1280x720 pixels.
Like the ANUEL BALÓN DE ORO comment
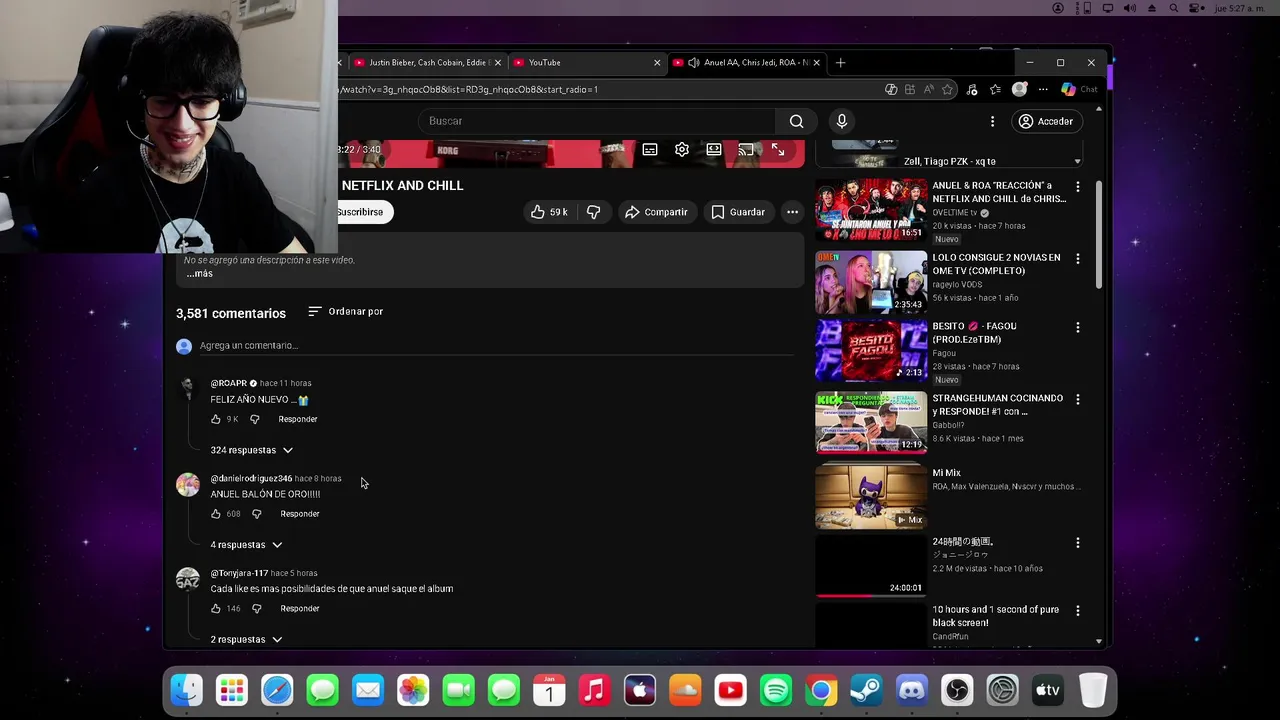tap(216, 514)
